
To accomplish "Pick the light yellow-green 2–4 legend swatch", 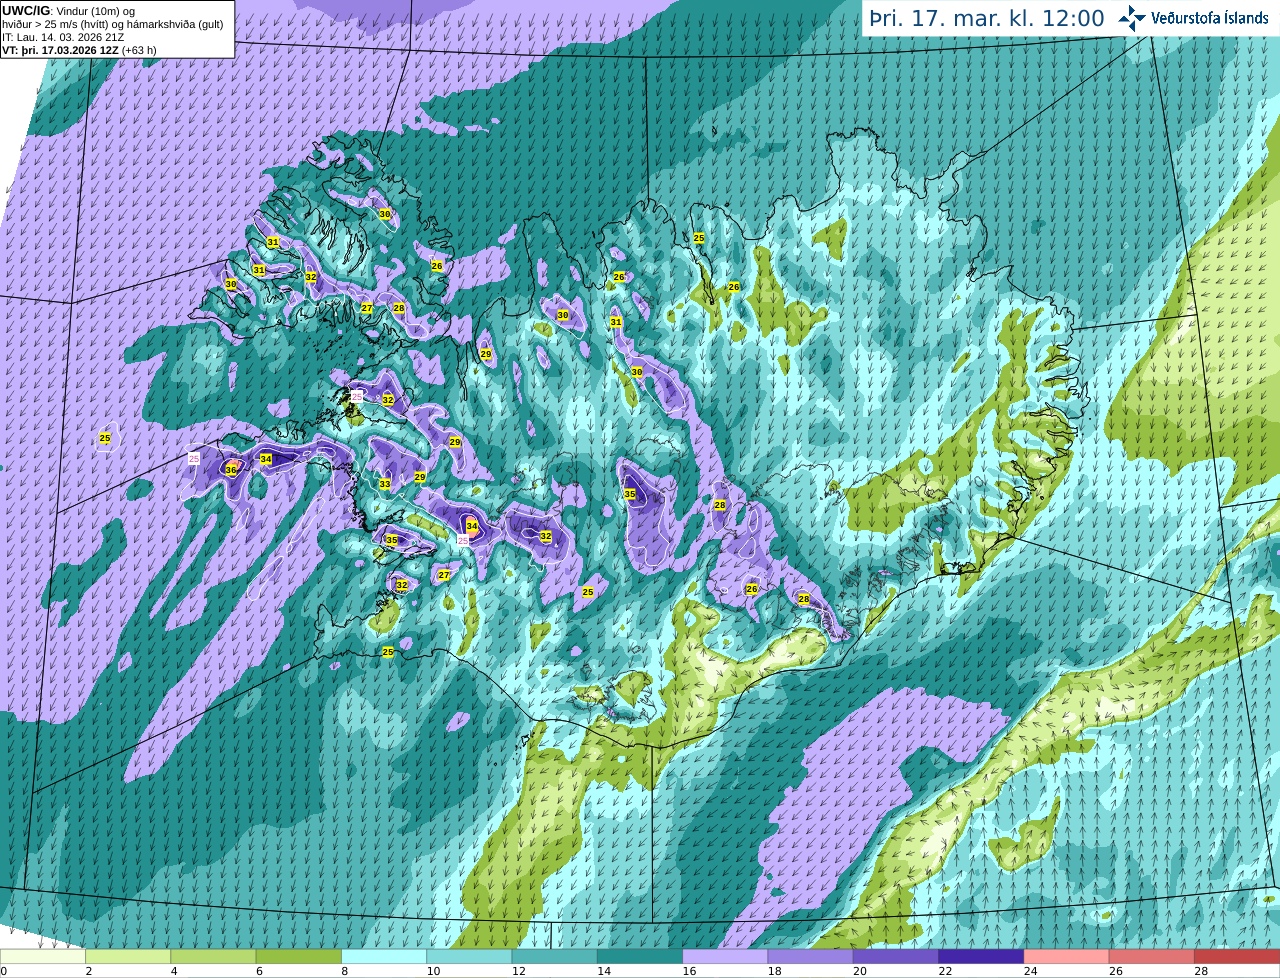I will tap(128, 957).
